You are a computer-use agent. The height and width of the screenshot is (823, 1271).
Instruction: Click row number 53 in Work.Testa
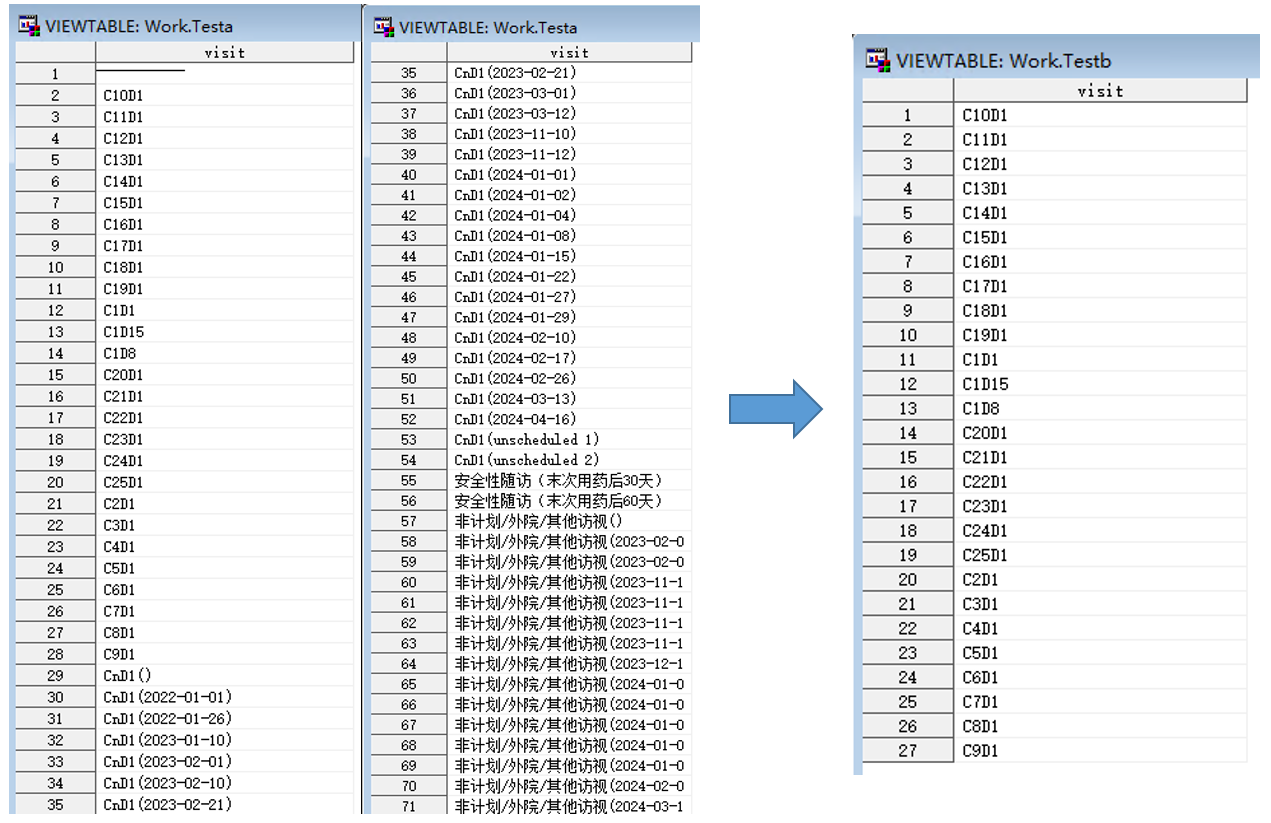(408, 440)
